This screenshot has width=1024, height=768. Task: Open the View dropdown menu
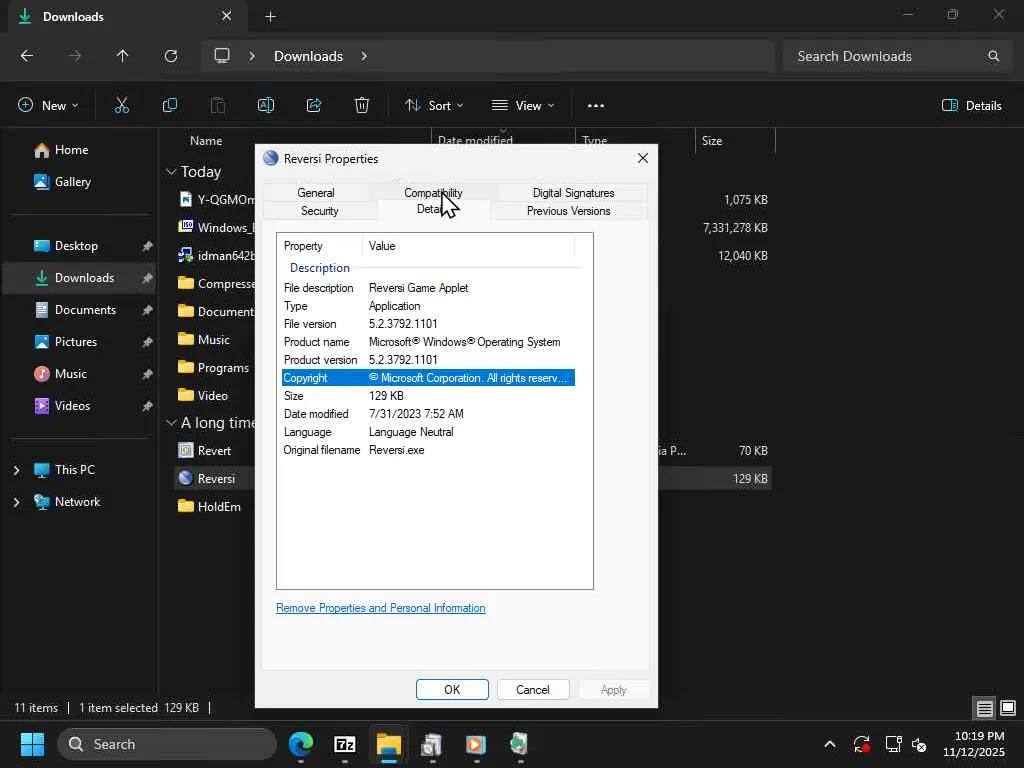pyautogui.click(x=522, y=105)
